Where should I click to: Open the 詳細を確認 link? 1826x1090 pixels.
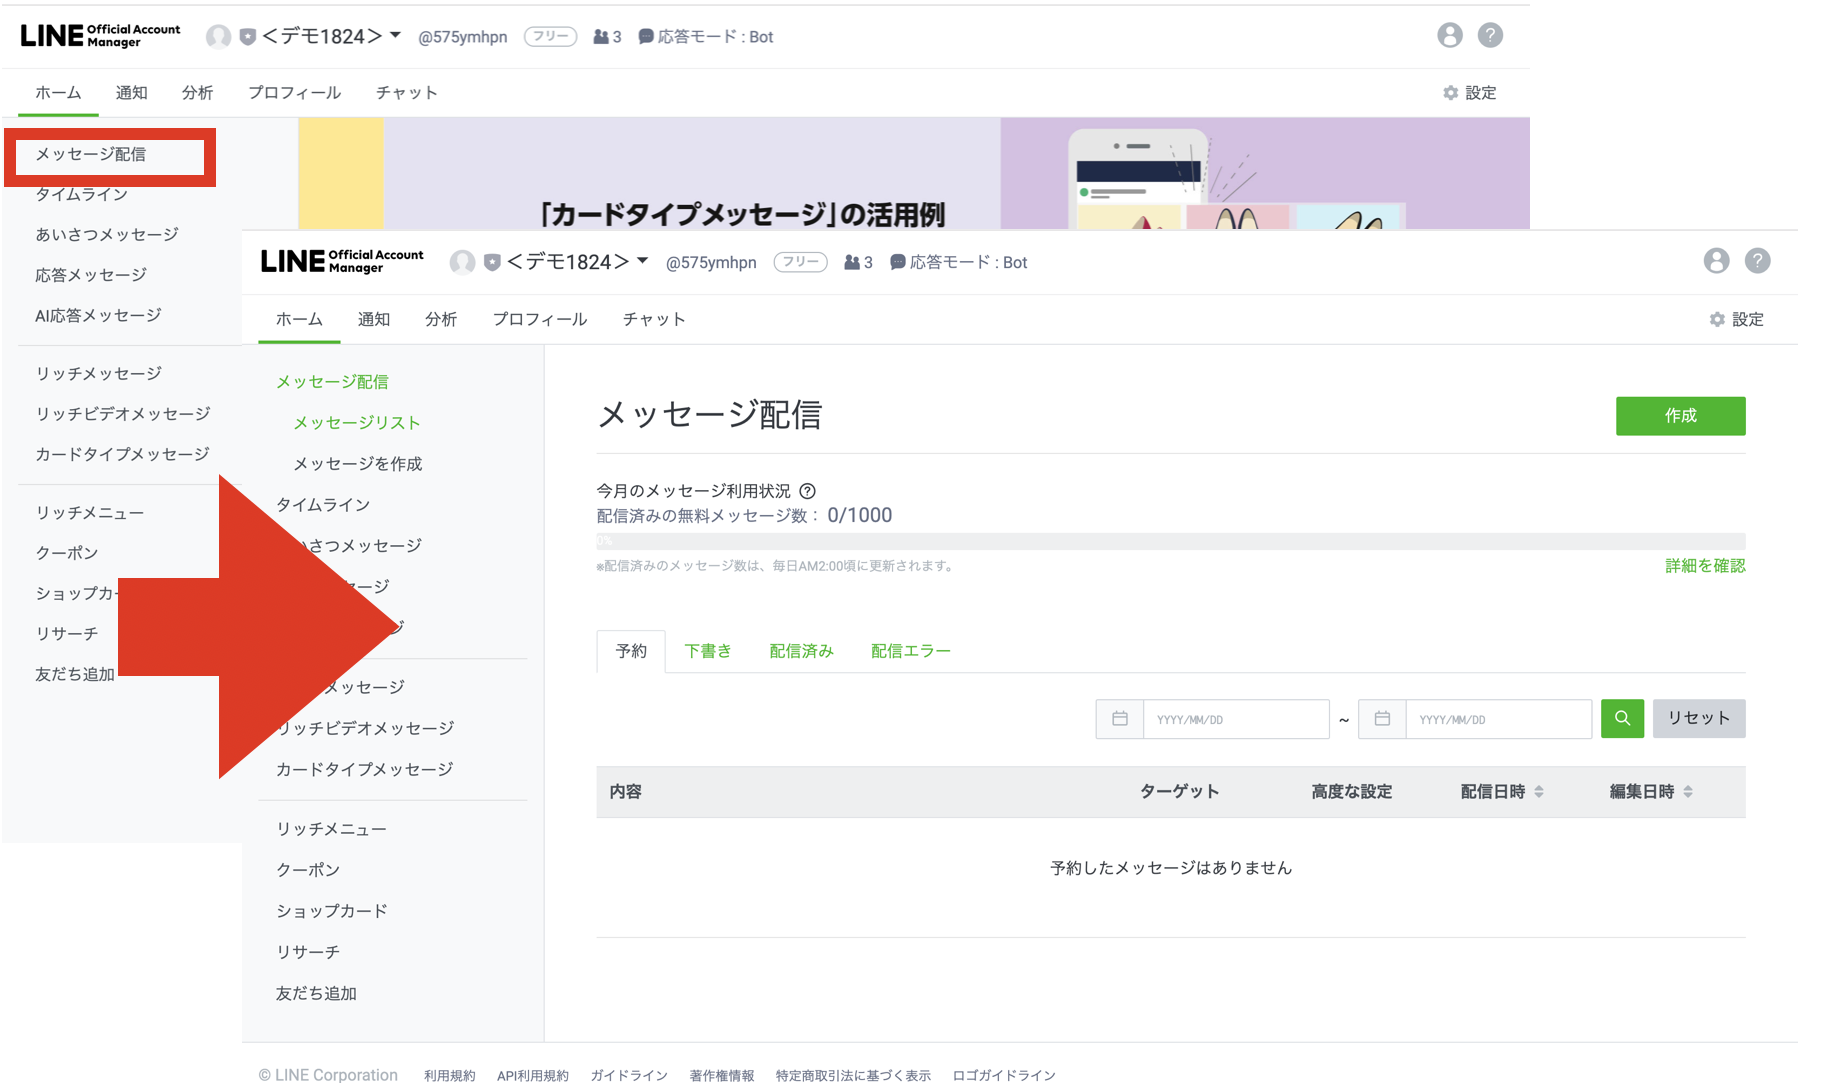point(1705,566)
